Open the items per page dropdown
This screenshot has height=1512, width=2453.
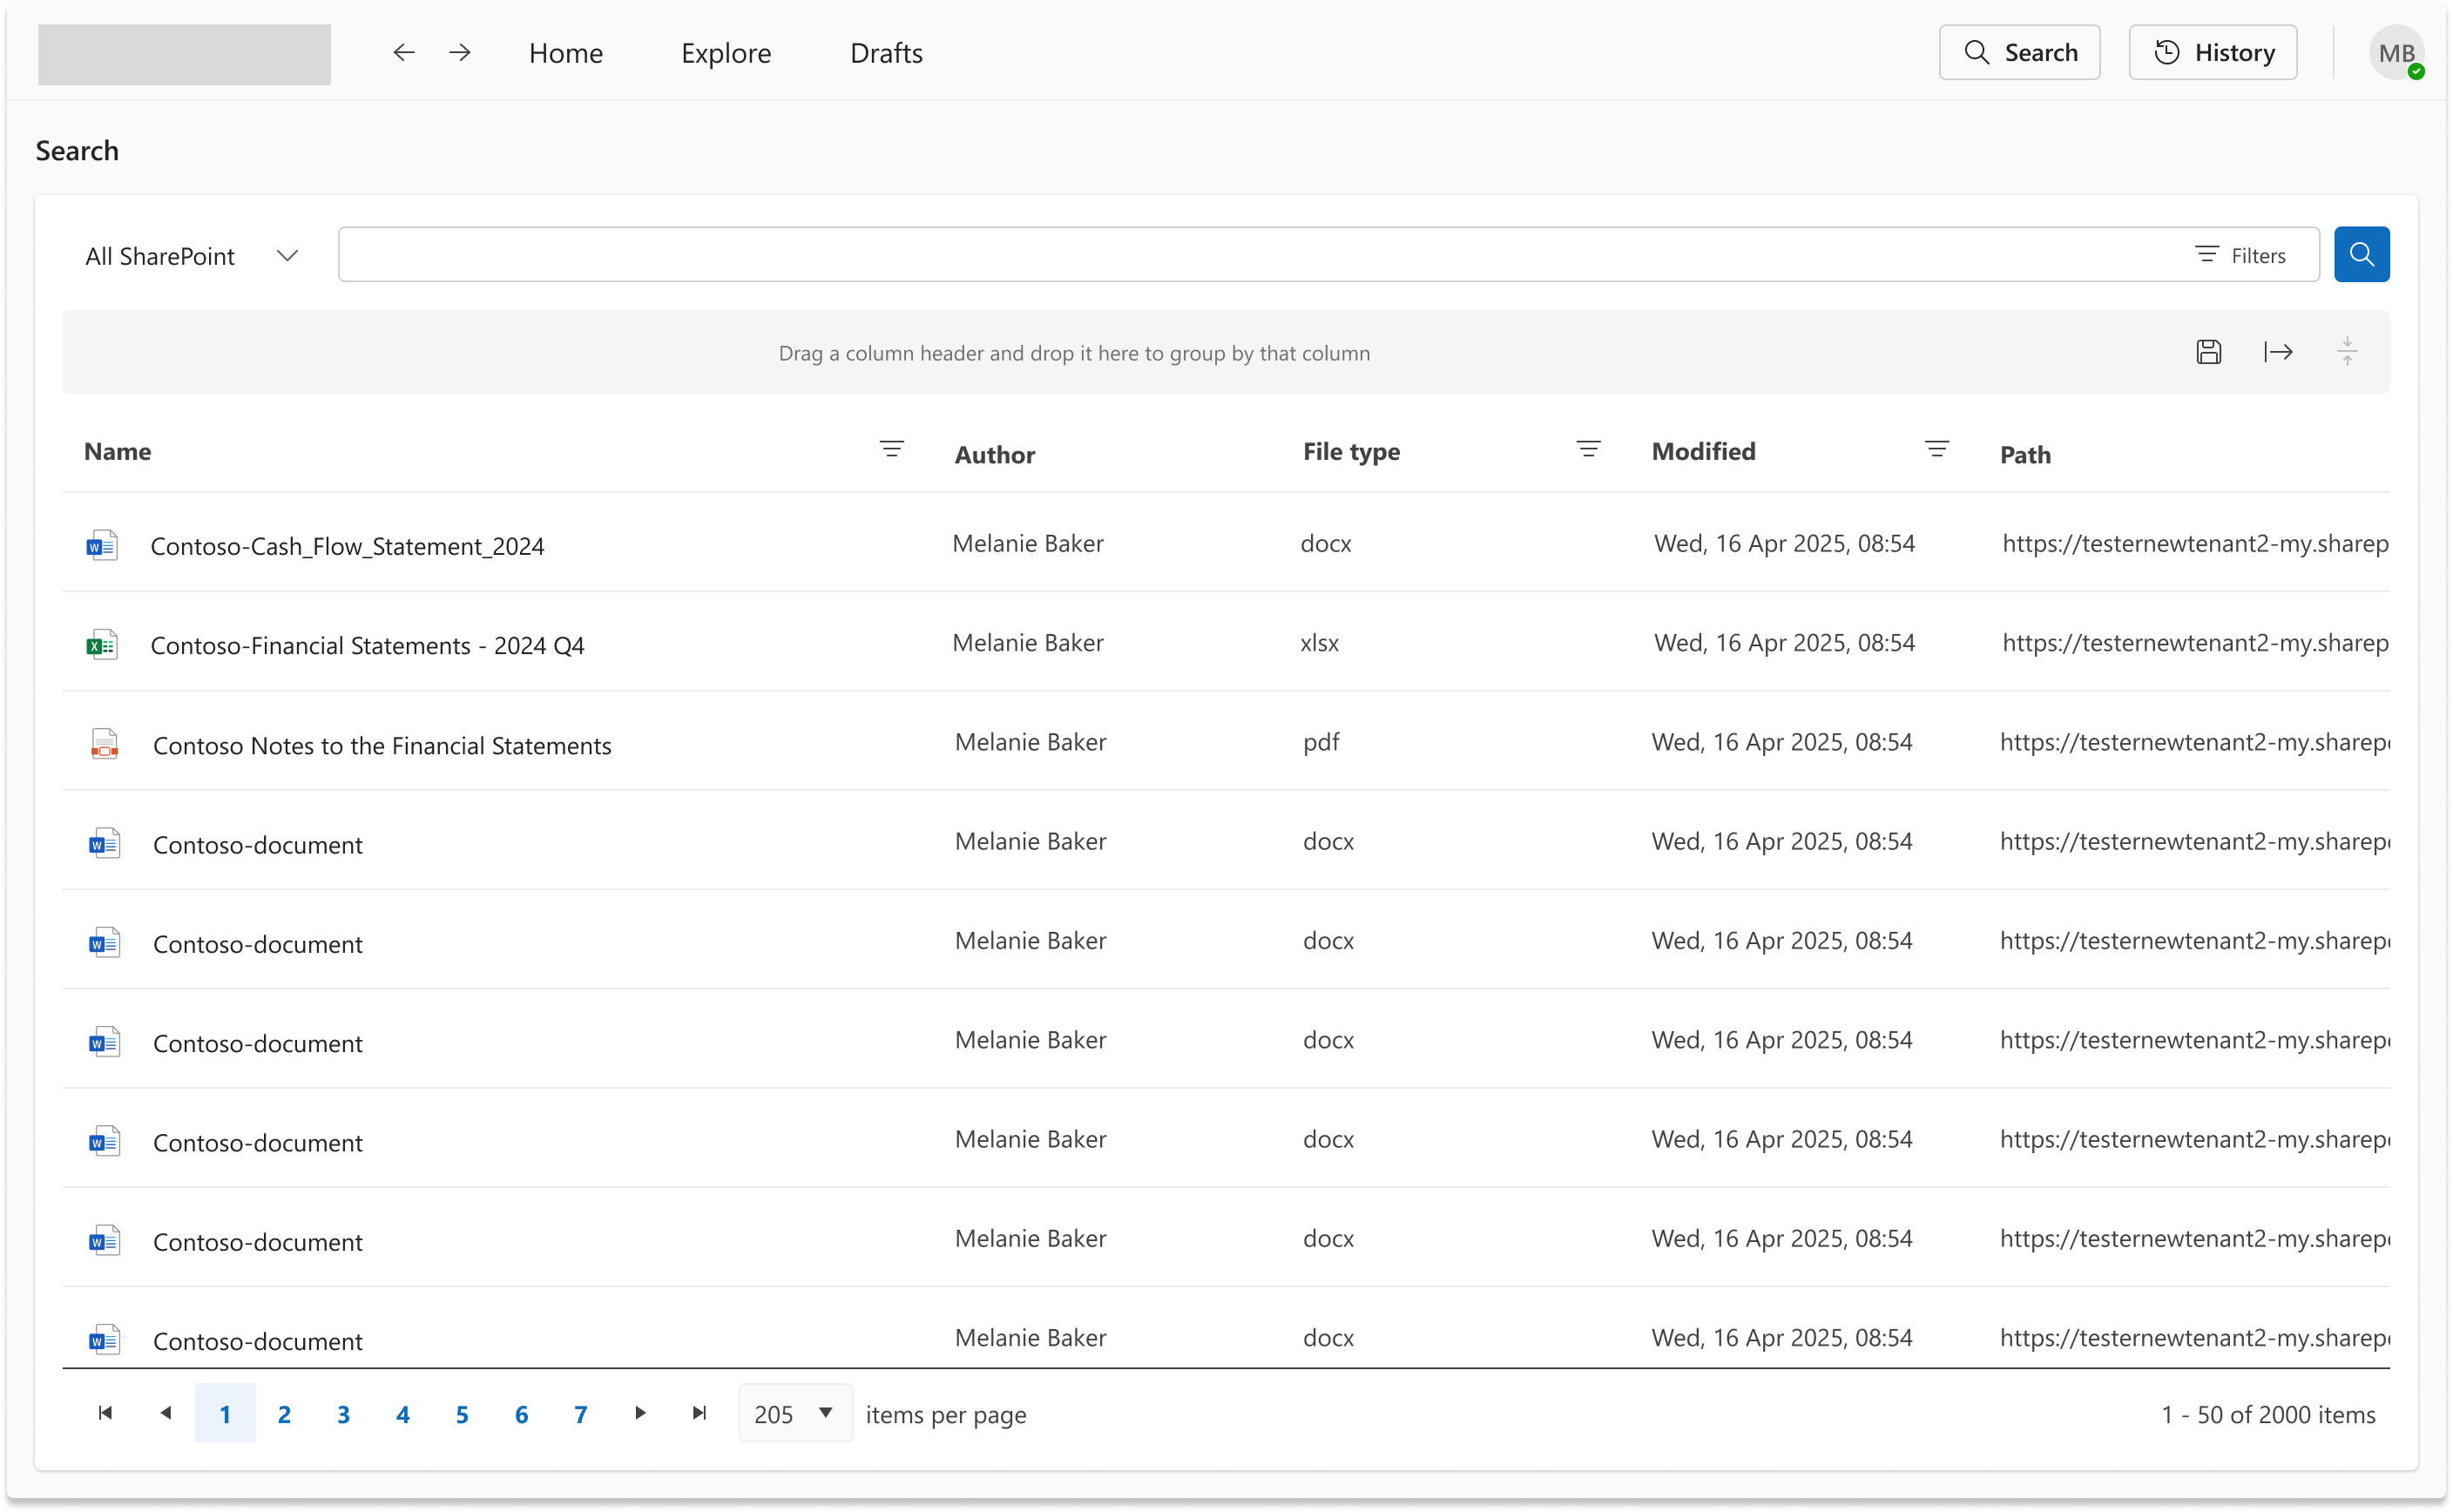pos(795,1413)
